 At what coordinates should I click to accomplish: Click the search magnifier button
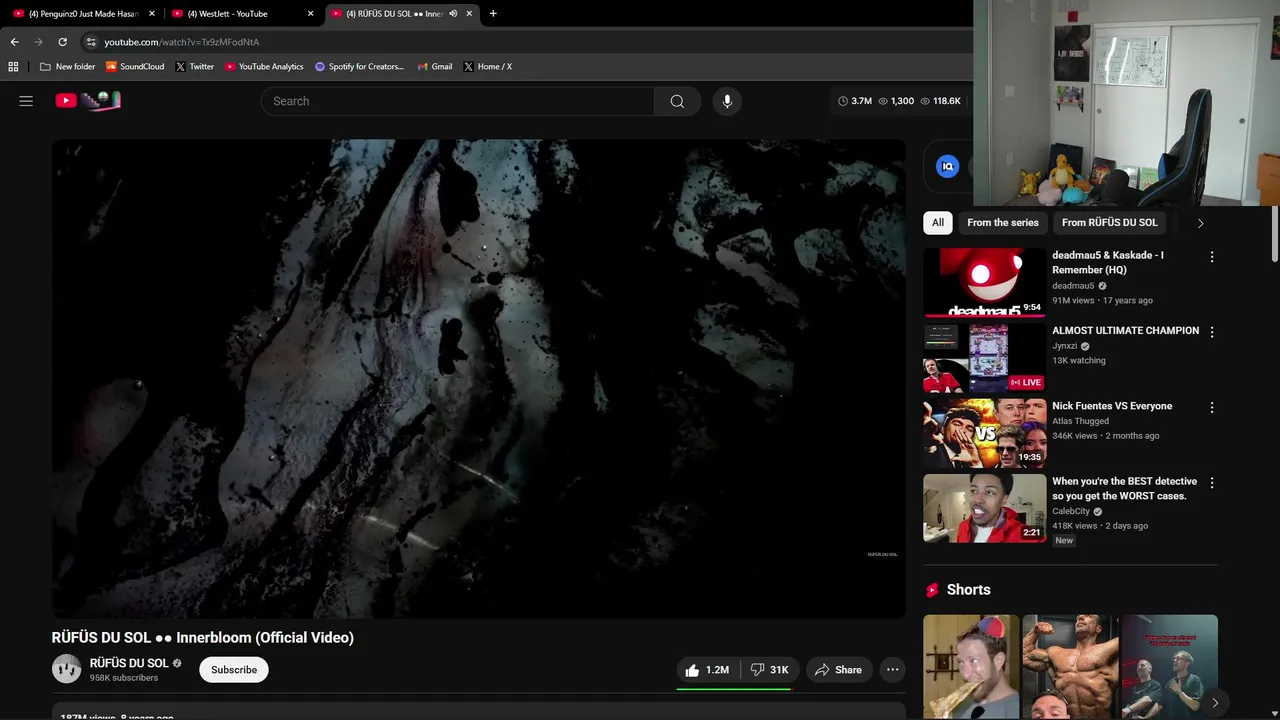pos(677,101)
